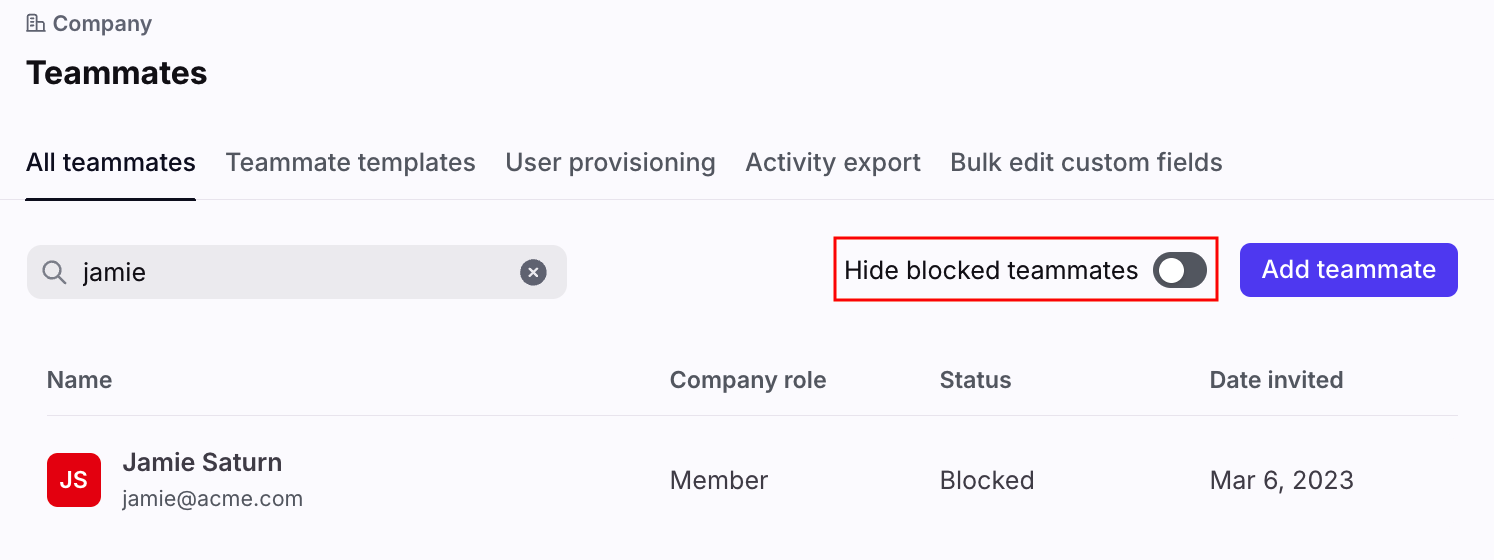The width and height of the screenshot is (1494, 560).
Task: Open Jamie Saturn's teammate profile
Action: (x=202, y=462)
